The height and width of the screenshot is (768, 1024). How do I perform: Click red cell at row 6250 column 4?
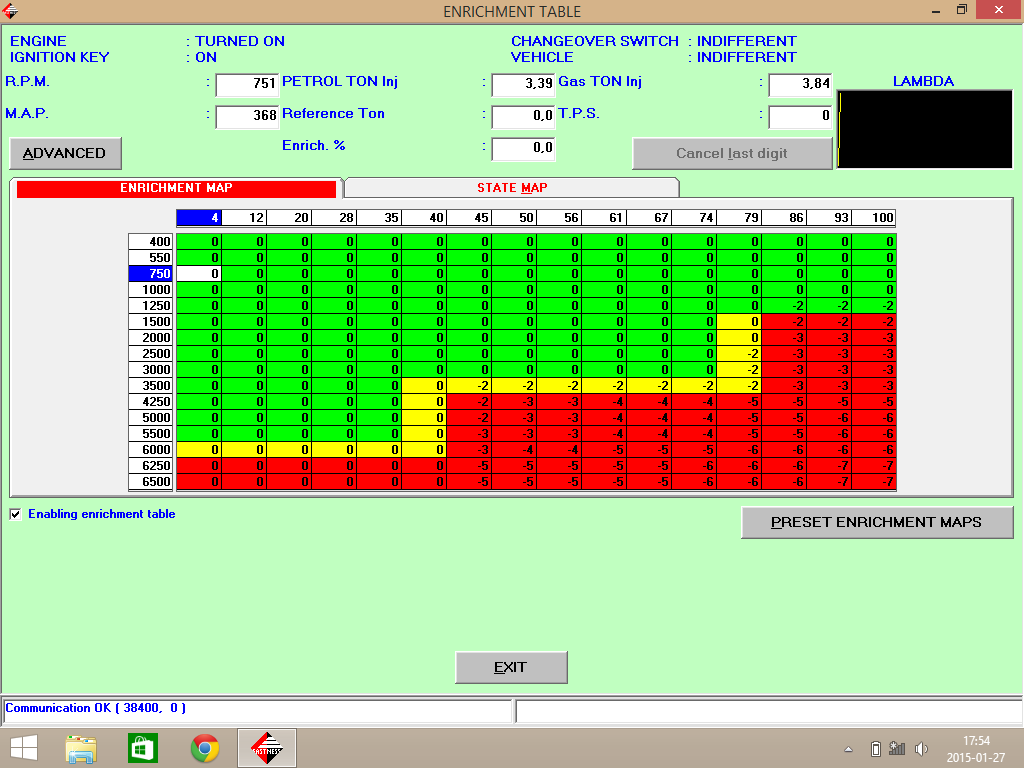[199, 466]
